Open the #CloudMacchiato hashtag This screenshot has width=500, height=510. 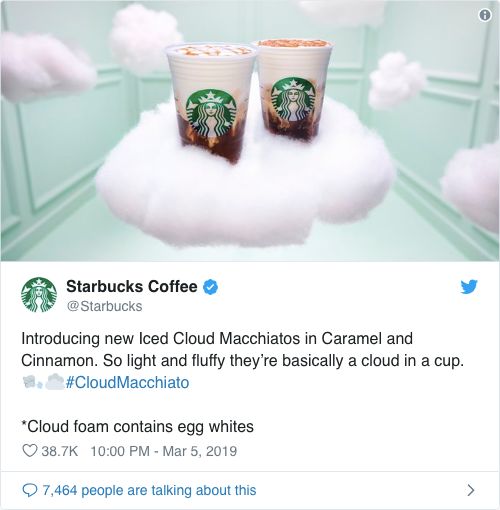128,382
